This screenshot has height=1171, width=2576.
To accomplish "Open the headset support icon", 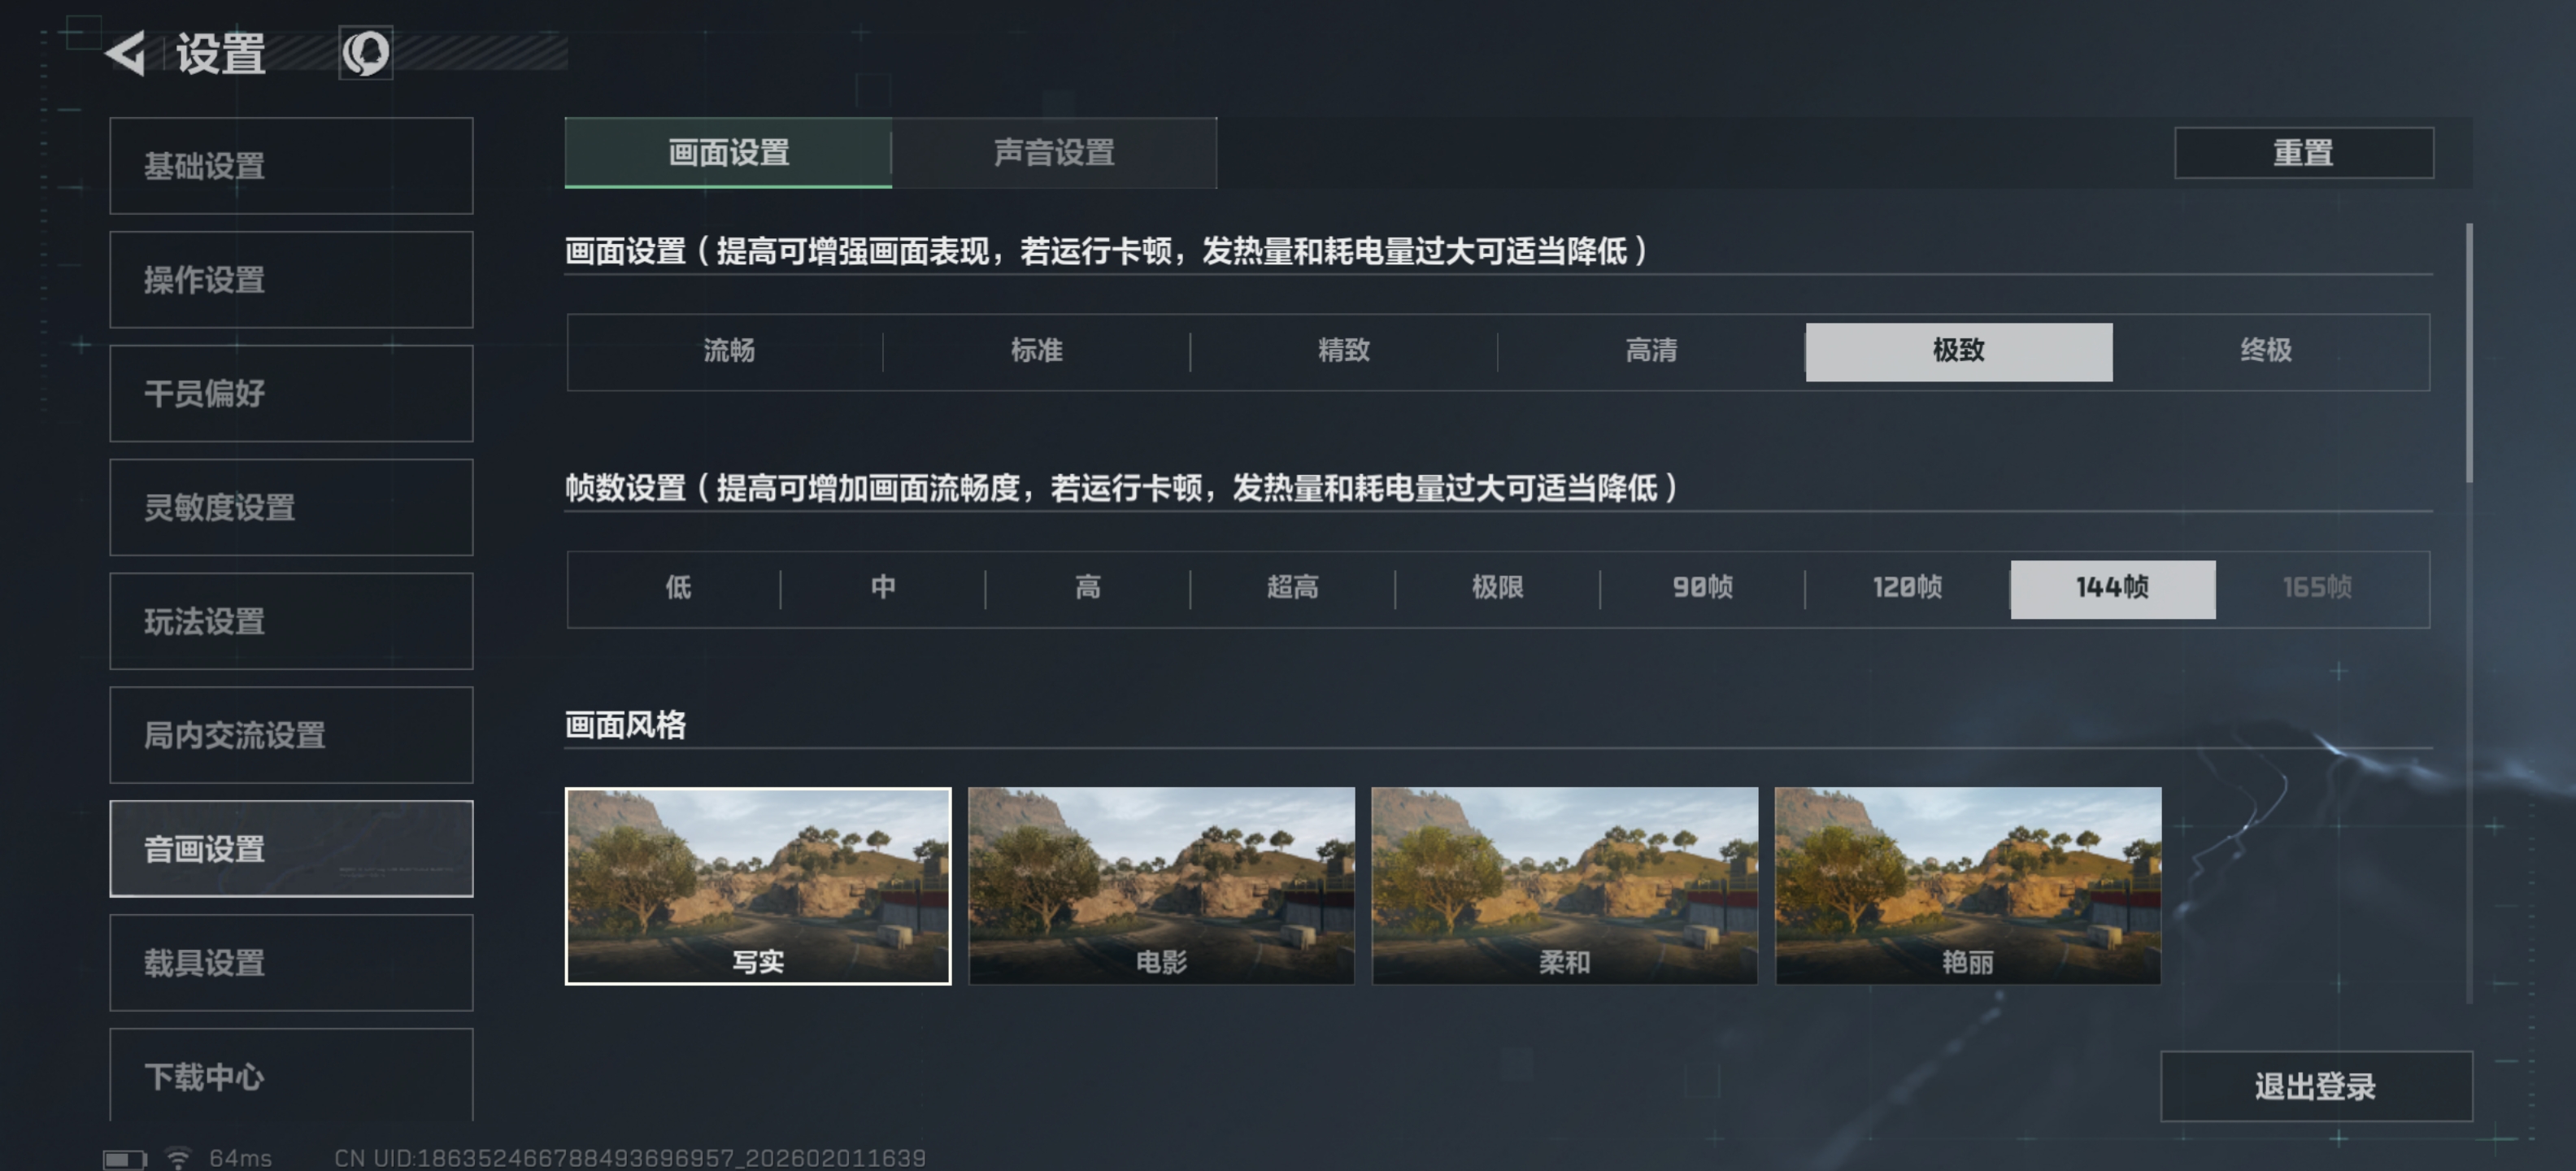I will 365,53.
